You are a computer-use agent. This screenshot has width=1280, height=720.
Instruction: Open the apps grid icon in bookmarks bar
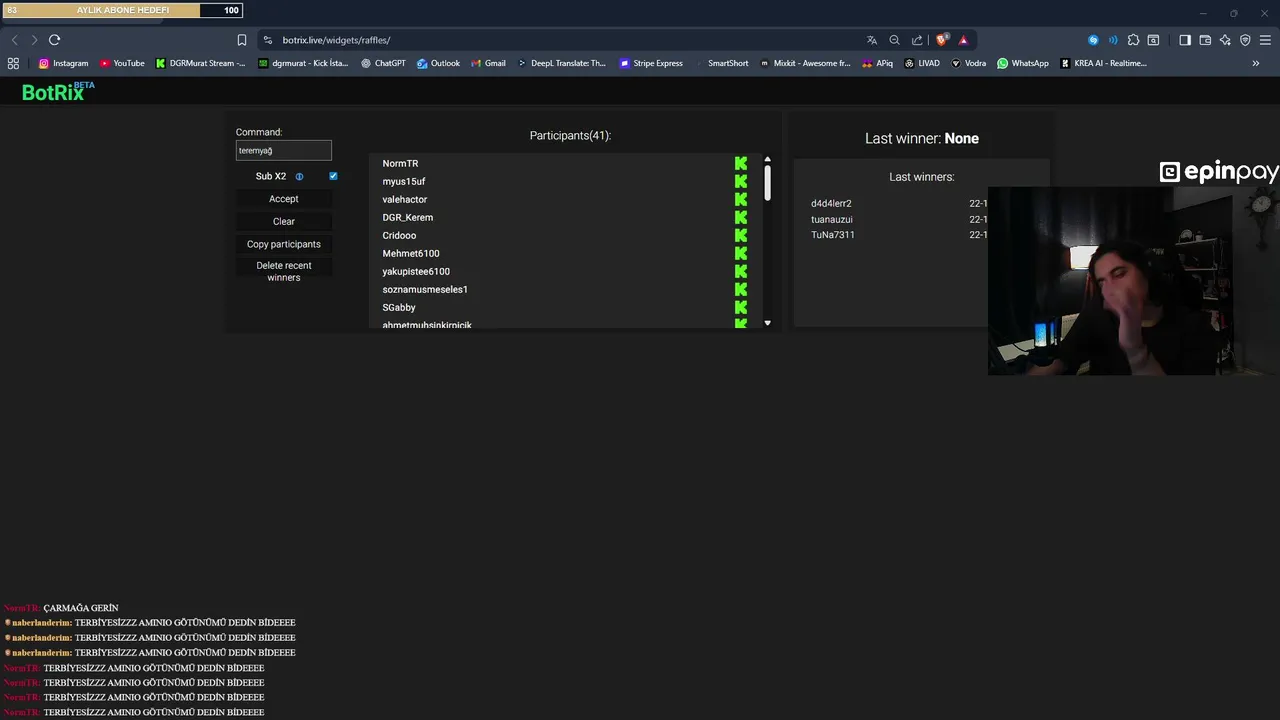(13, 63)
